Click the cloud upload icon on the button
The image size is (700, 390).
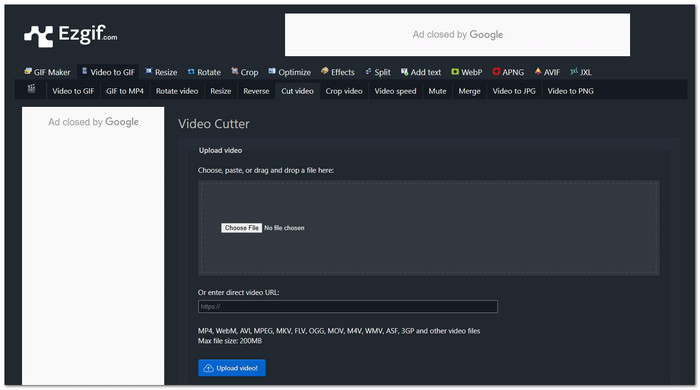208,368
